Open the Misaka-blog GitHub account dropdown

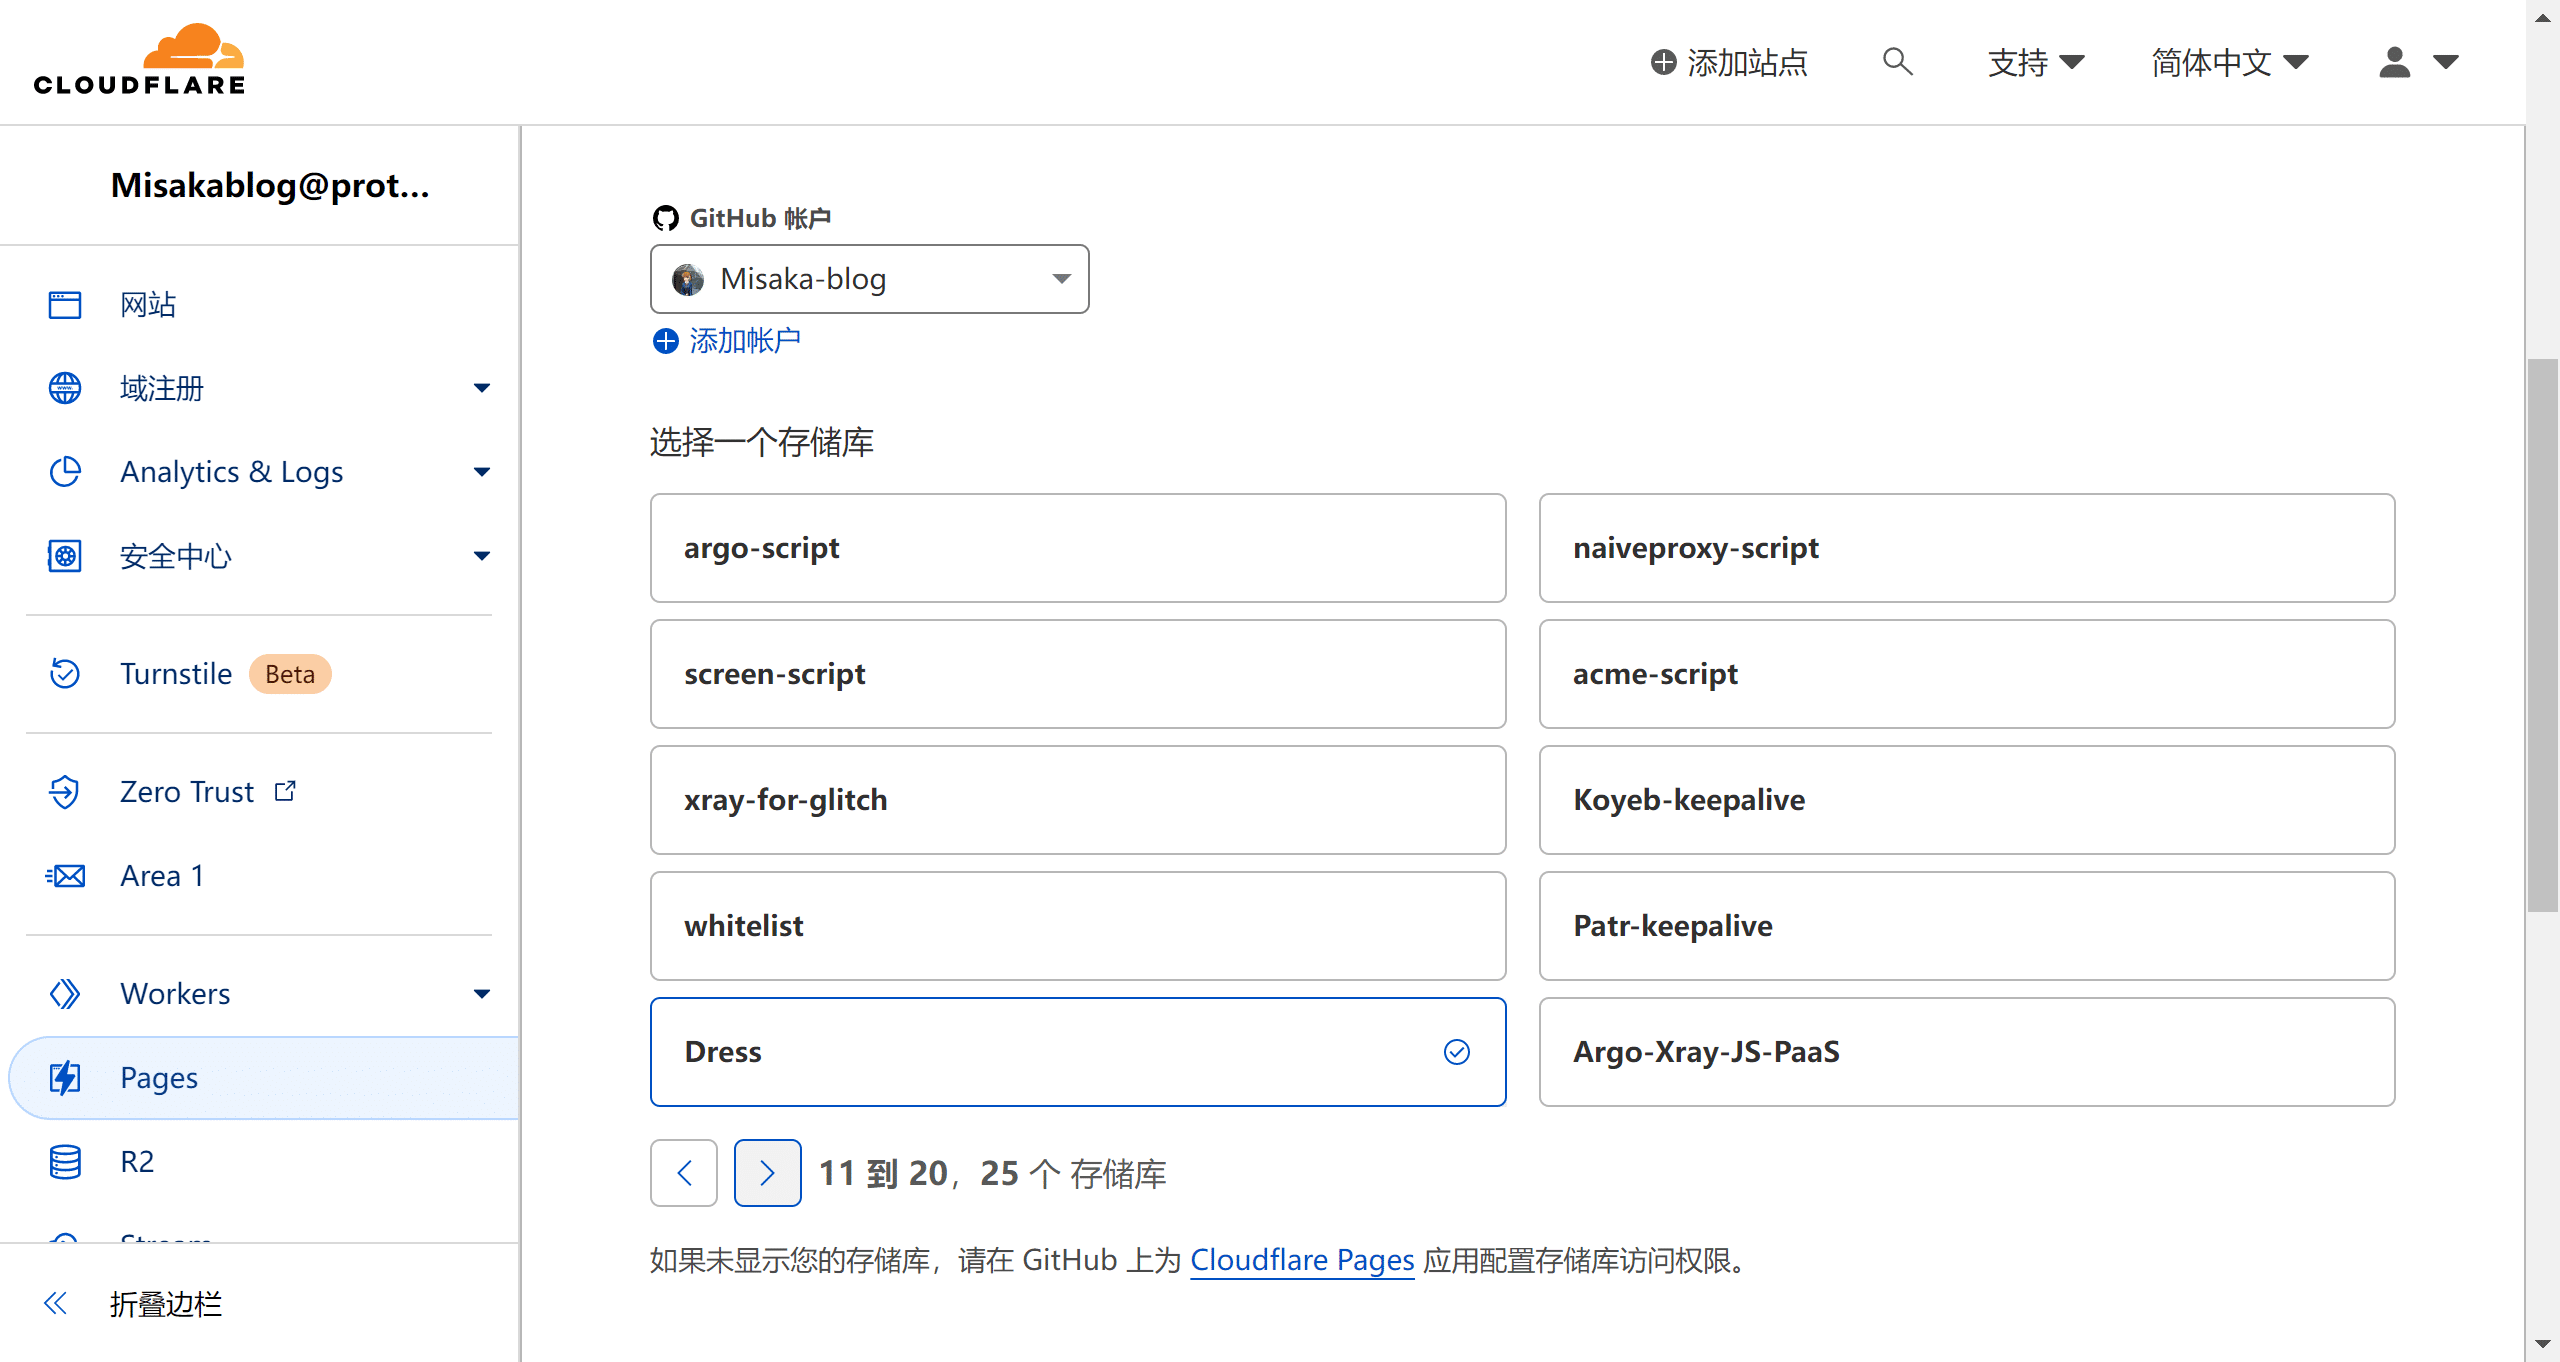(x=869, y=279)
